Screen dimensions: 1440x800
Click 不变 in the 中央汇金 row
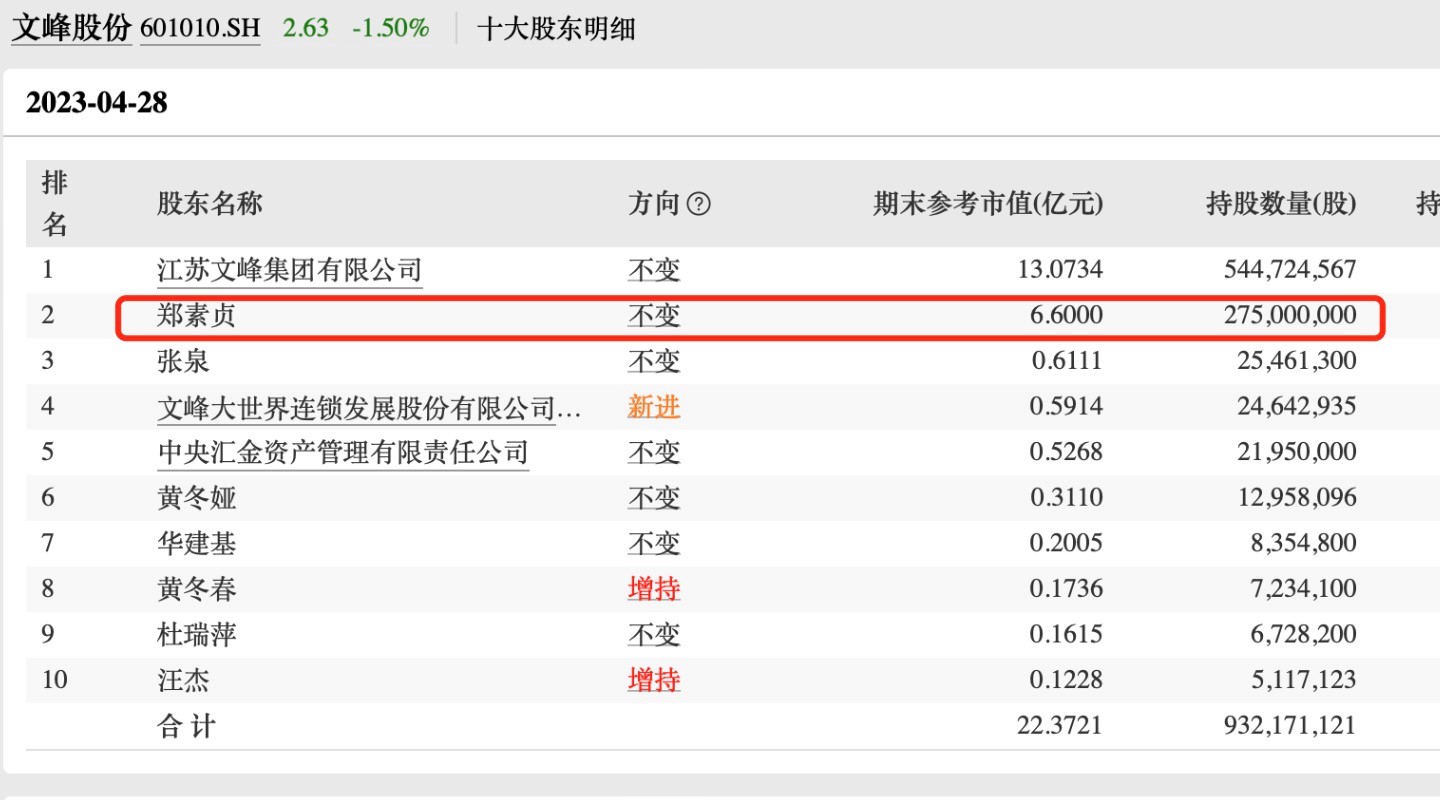(x=654, y=453)
